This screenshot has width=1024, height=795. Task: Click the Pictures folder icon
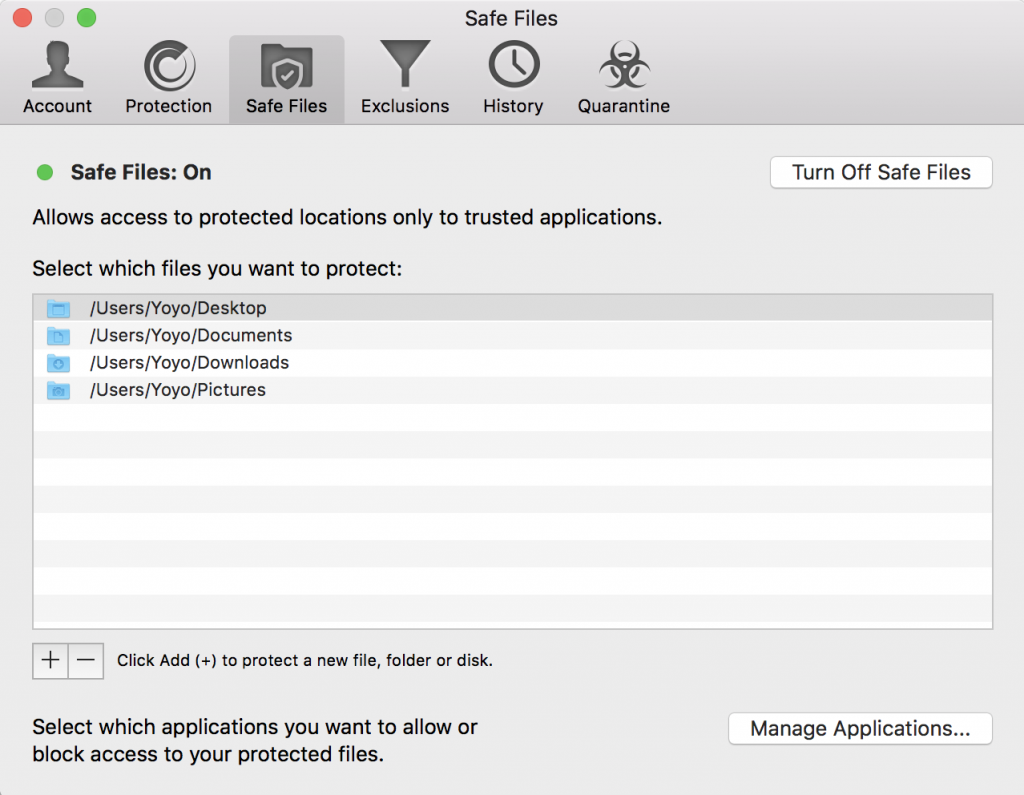[x=58, y=391]
